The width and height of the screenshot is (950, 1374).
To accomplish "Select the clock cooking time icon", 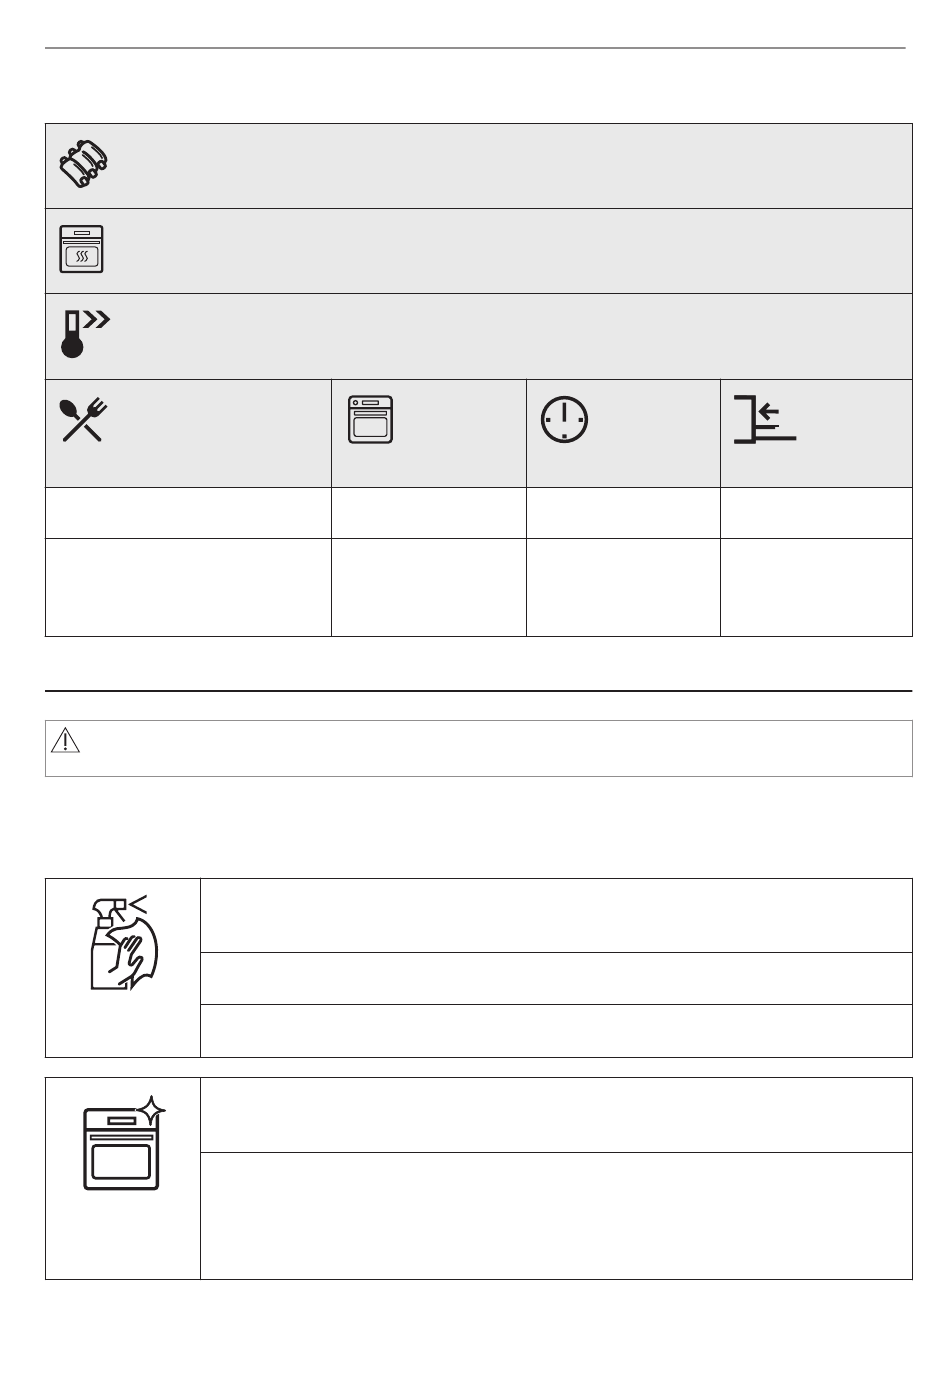I will point(564,420).
